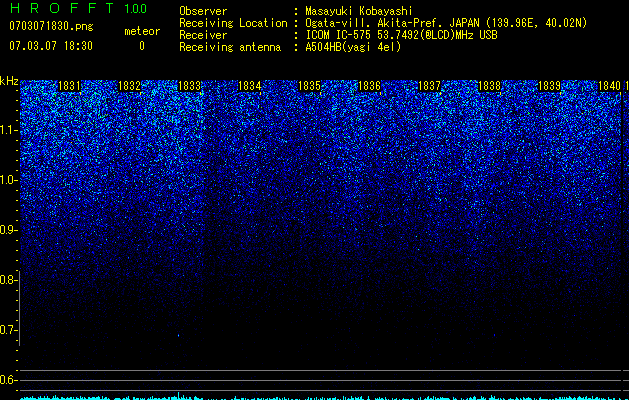Click the 0.9 kHz axis label
This screenshot has height=400, width=629.
(8, 230)
